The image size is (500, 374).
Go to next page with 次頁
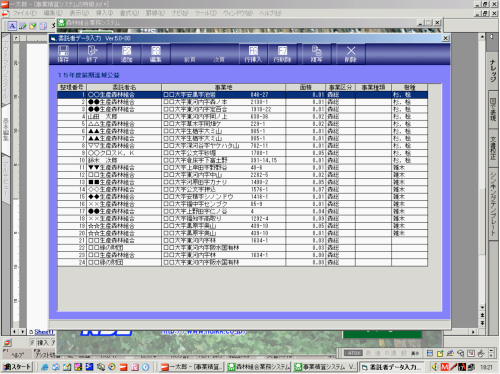[219, 60]
